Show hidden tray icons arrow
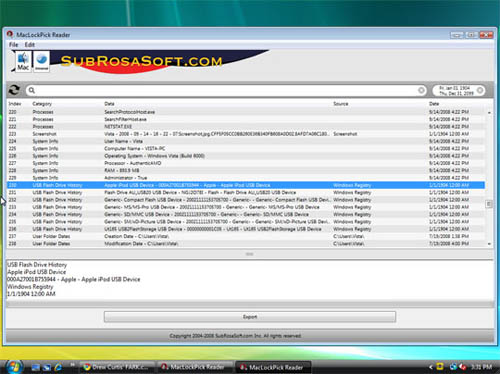 (431, 367)
